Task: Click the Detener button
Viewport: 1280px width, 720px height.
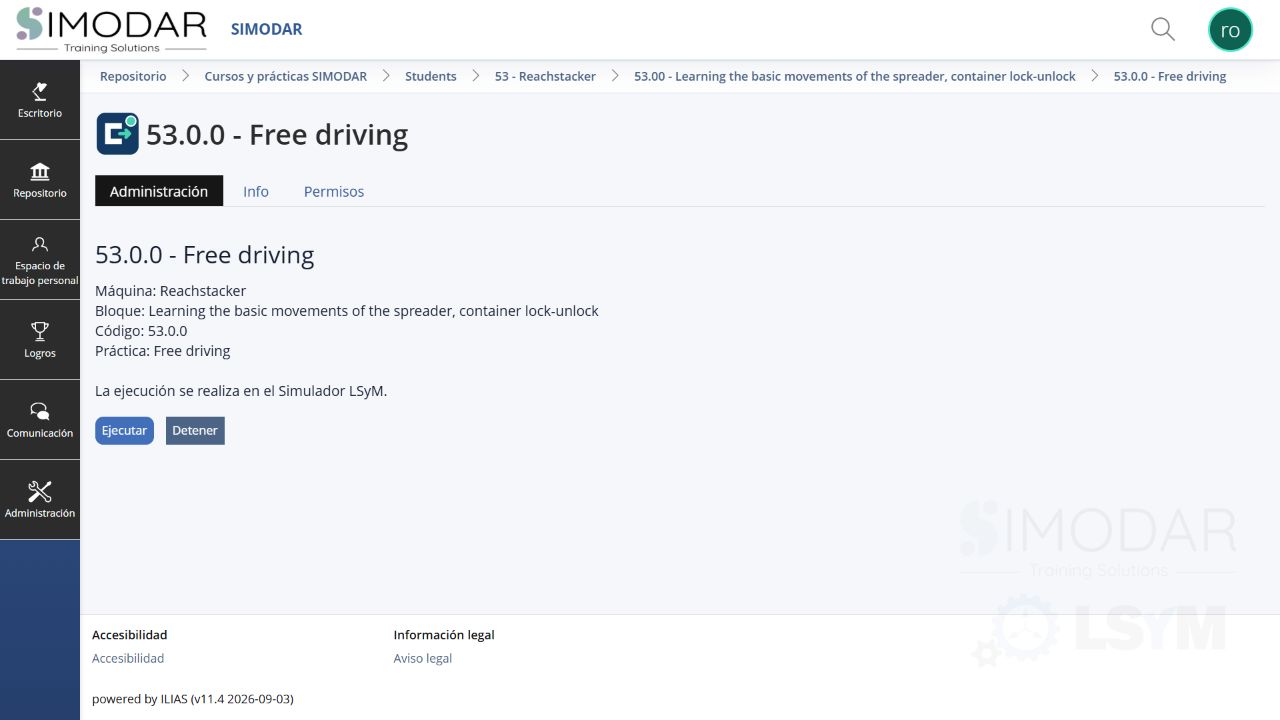Action: [195, 430]
